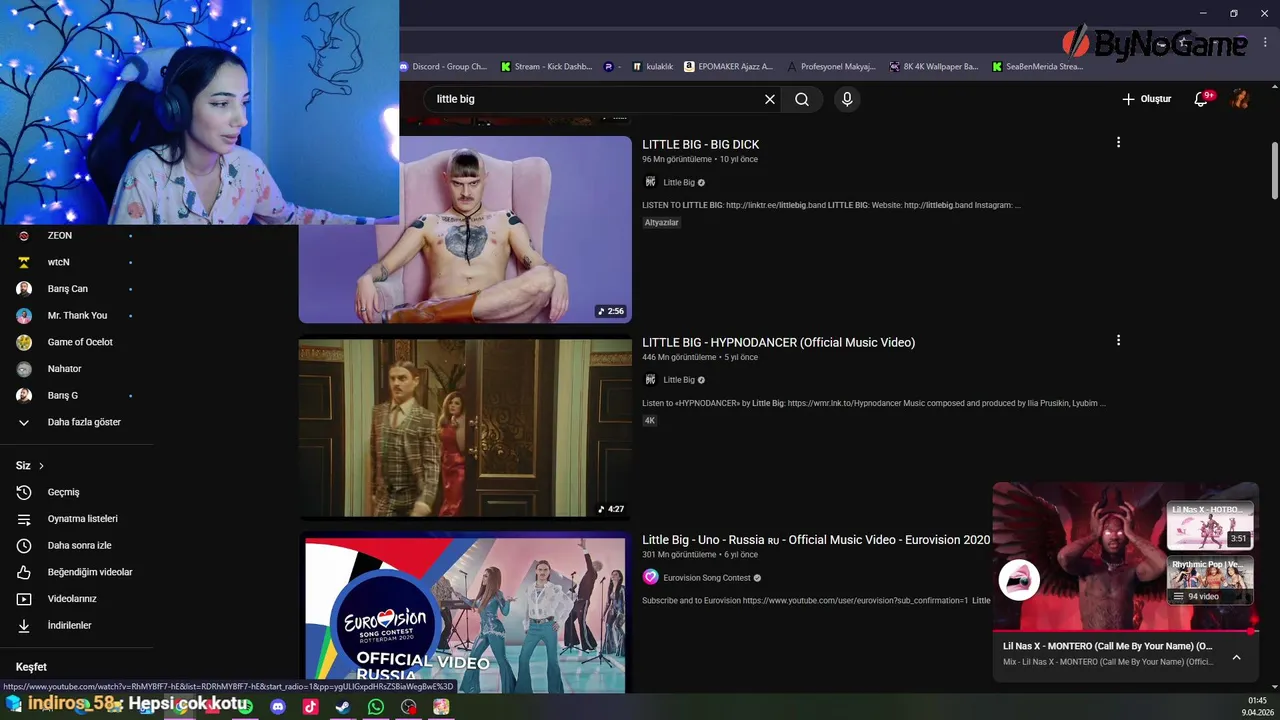Open the LITTLE BIG - BIG DICK title link
The width and height of the screenshot is (1280, 720).
[x=701, y=145]
